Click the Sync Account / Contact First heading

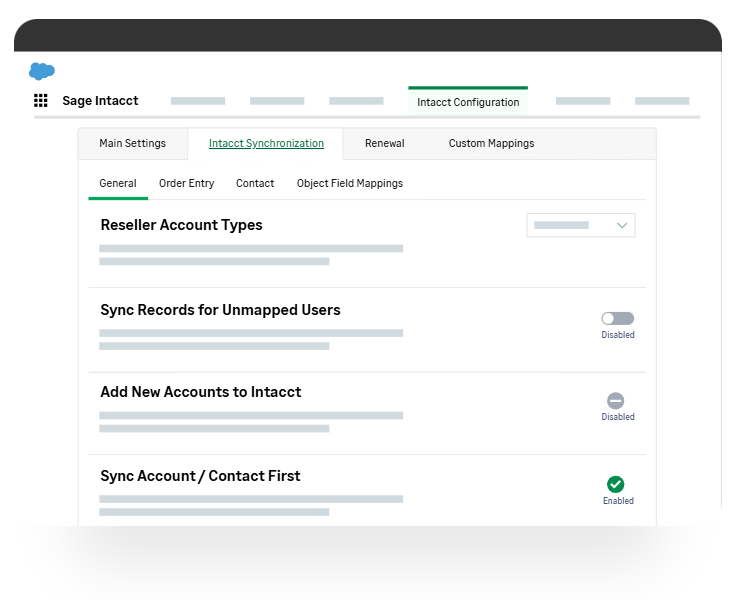tap(200, 476)
